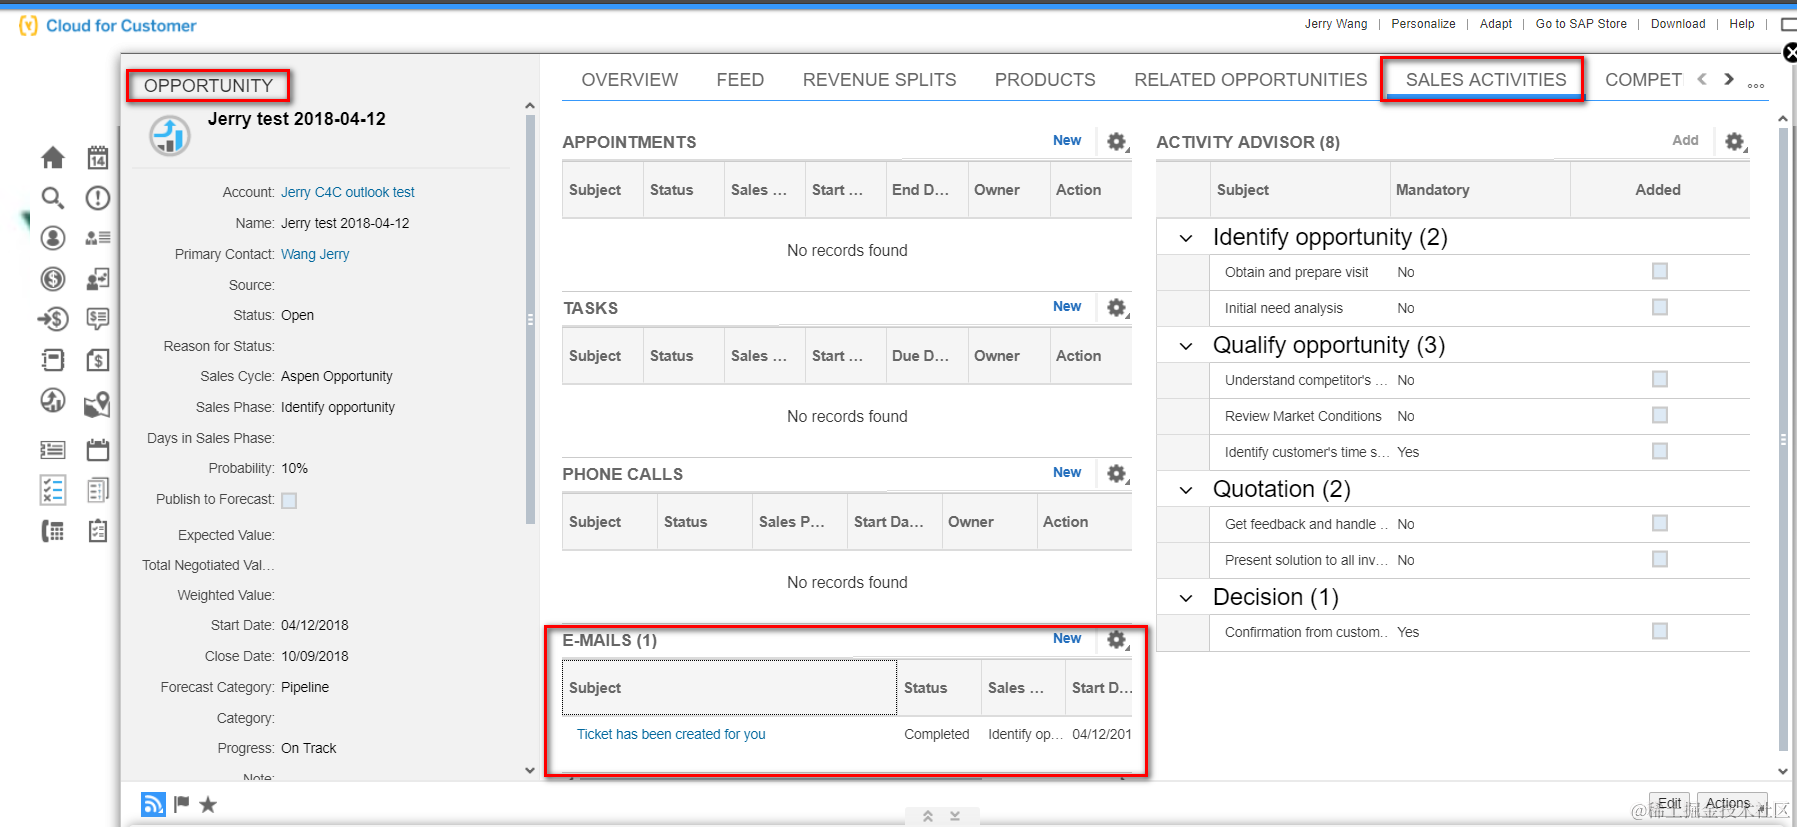Check Added for Present solution row
The width and height of the screenshot is (1797, 827).
(1660, 559)
